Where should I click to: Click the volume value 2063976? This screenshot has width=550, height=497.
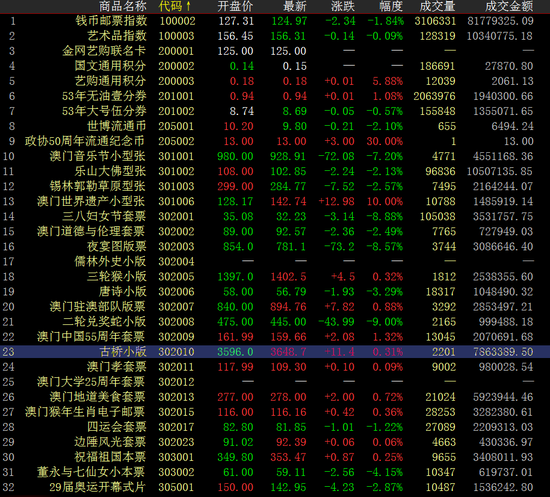coord(434,97)
